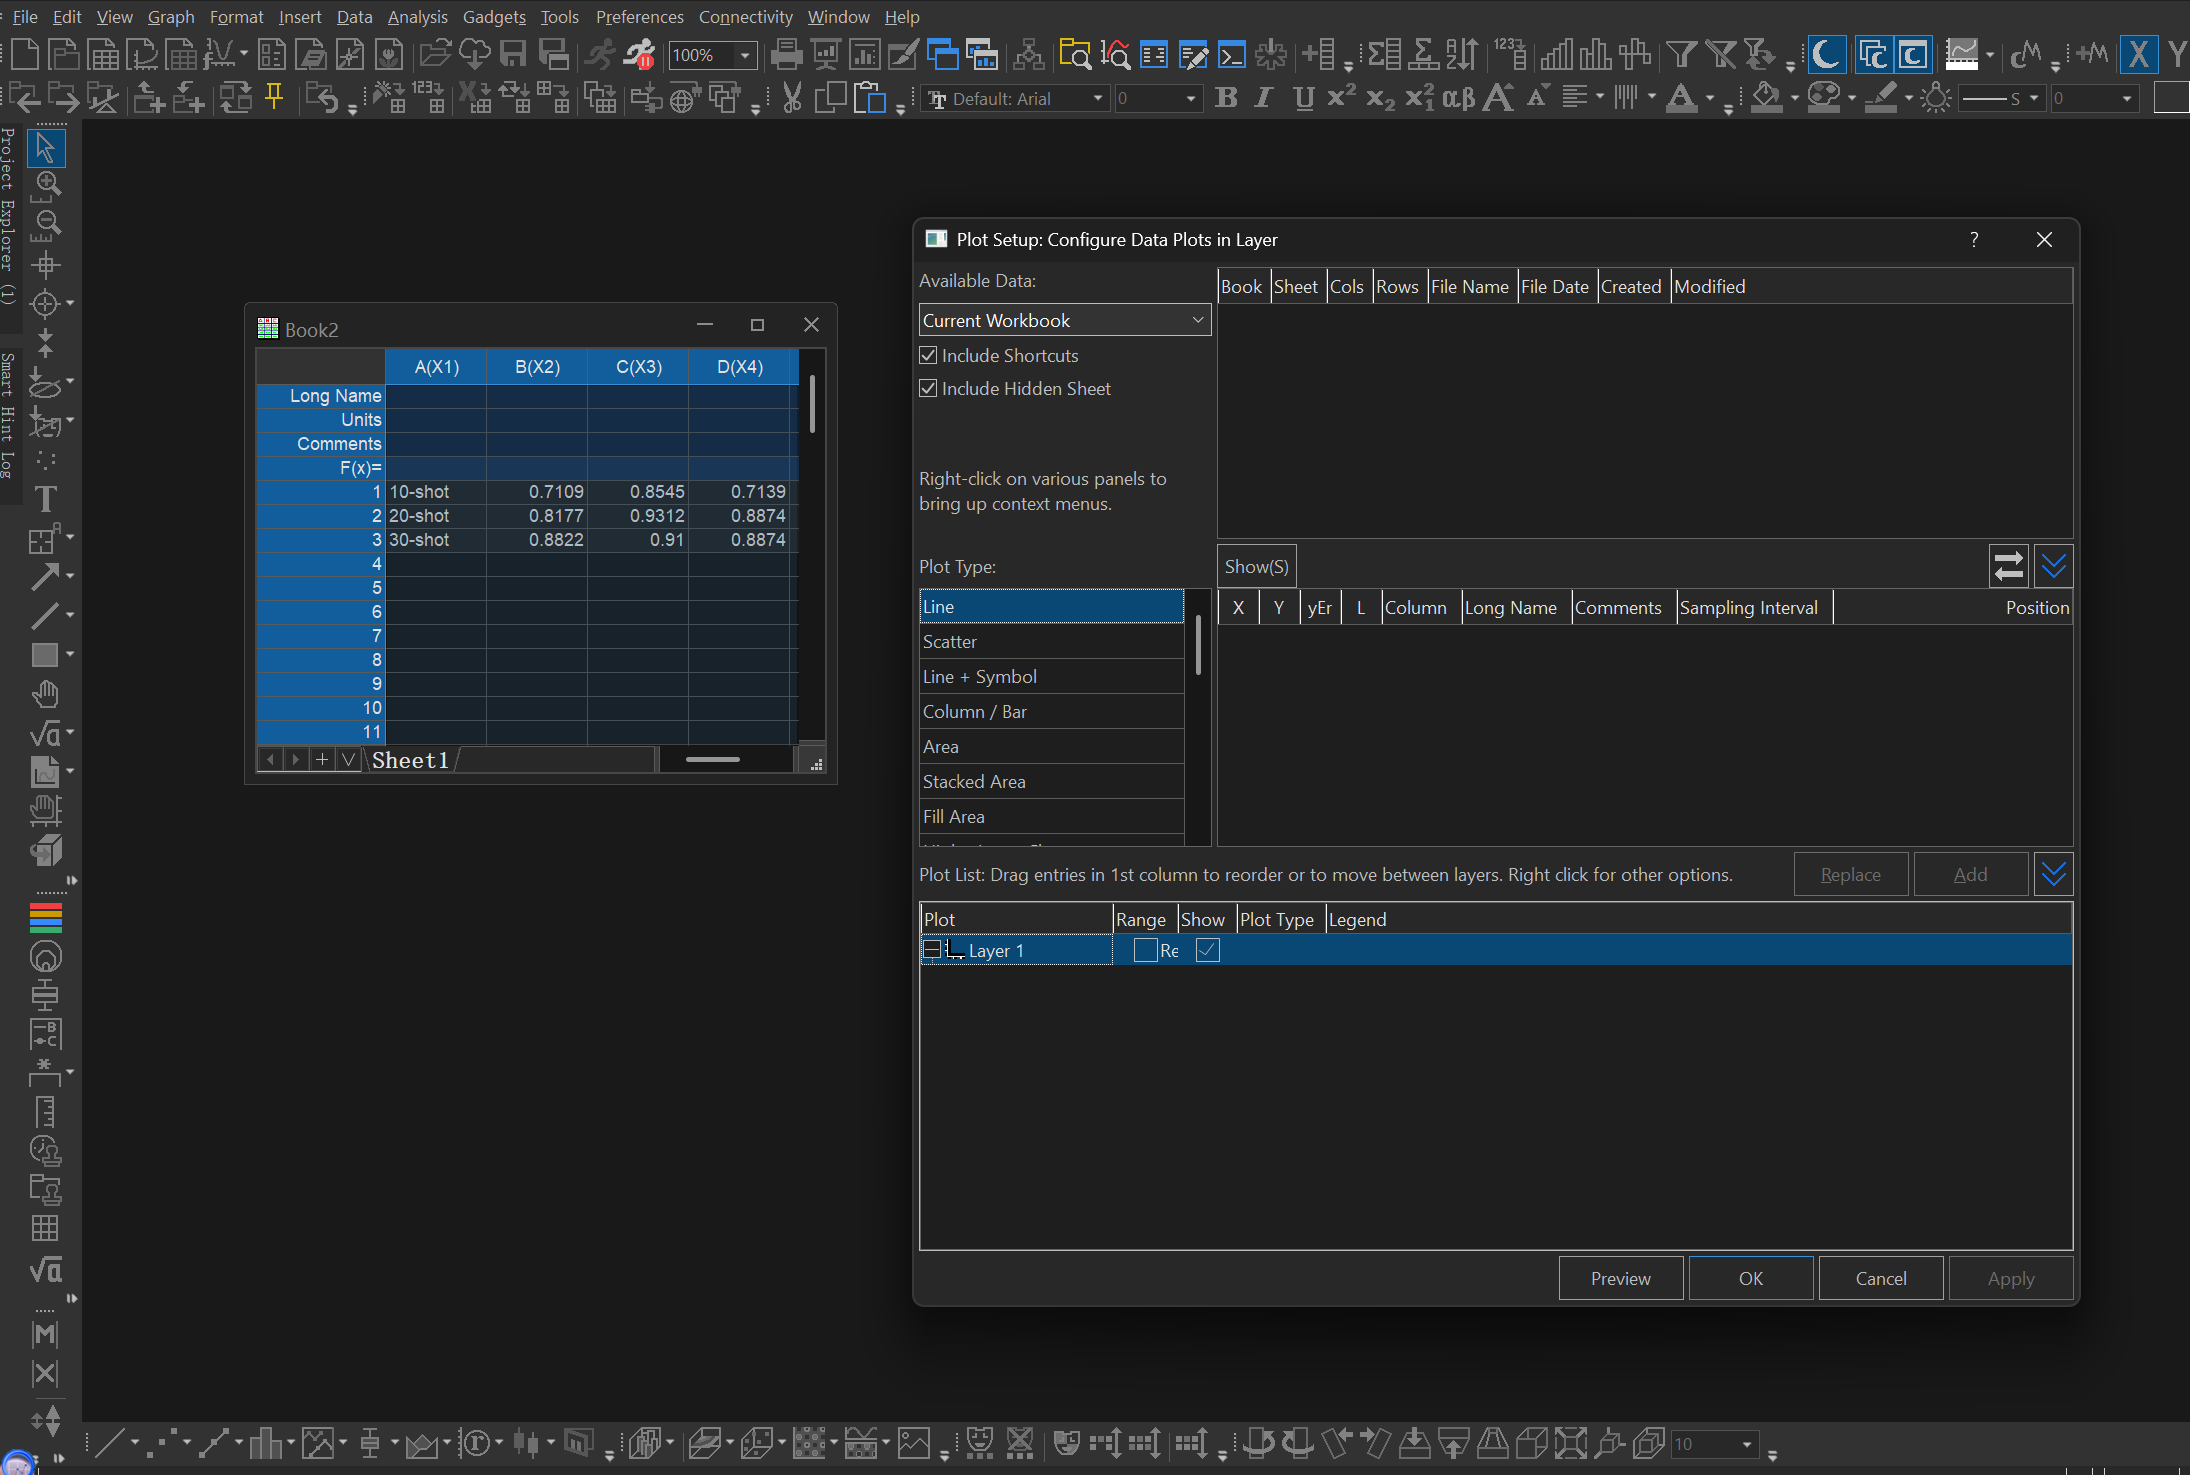Uncheck Include Hidden Sheet checkbox
This screenshot has width=2190, height=1475.
pos(928,389)
